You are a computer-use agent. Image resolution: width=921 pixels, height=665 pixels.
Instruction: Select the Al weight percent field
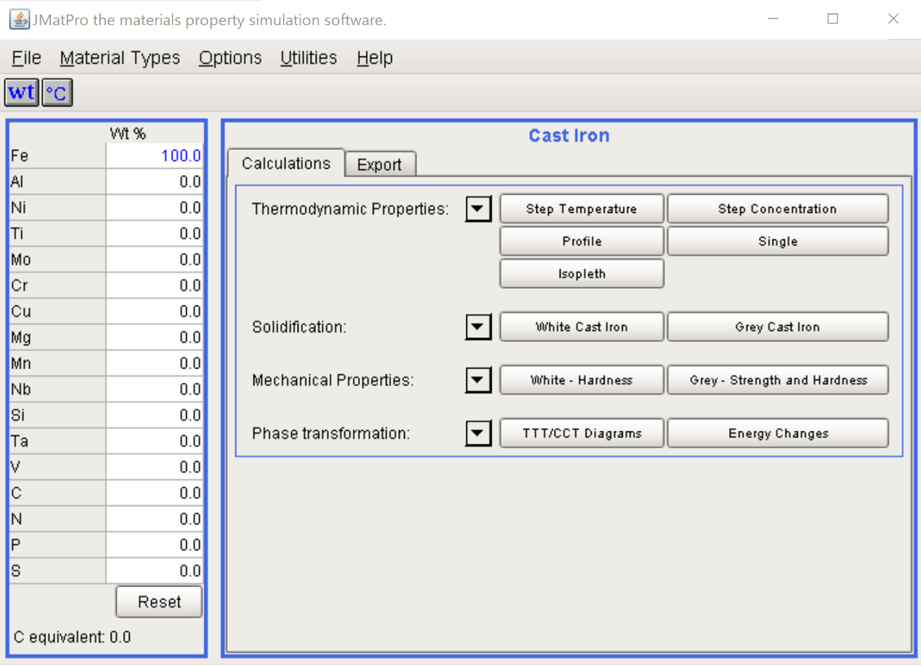point(154,182)
